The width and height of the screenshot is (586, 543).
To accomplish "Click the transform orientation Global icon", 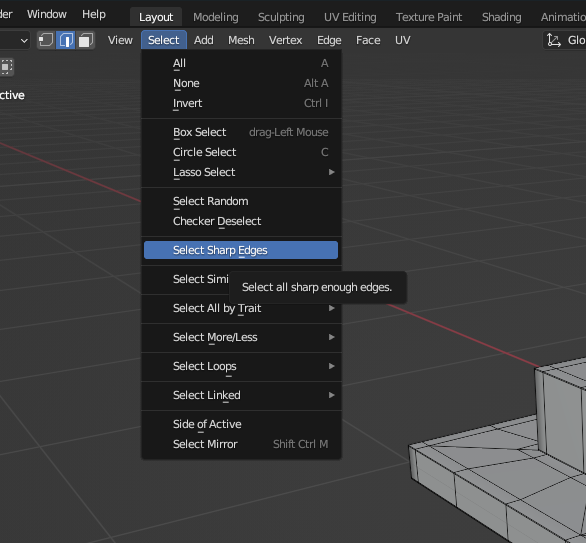I will (554, 40).
